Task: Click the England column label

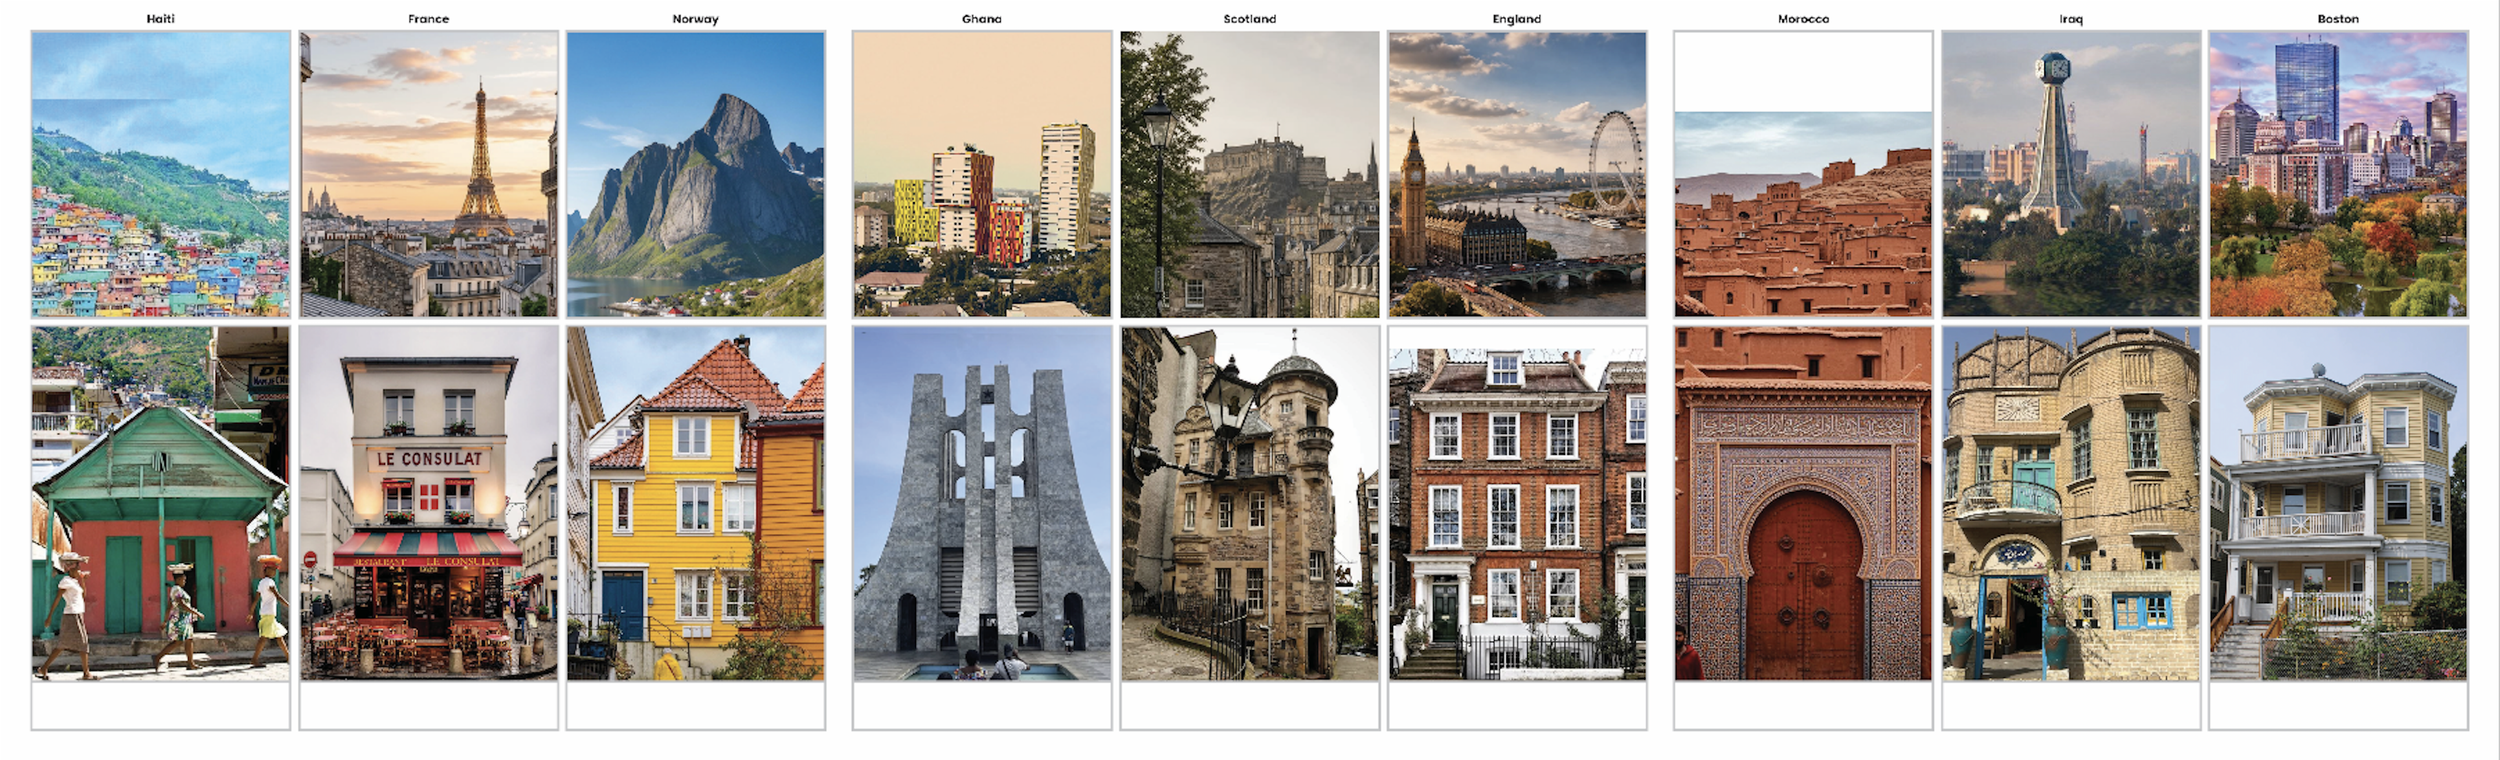Action: pos(1517,19)
